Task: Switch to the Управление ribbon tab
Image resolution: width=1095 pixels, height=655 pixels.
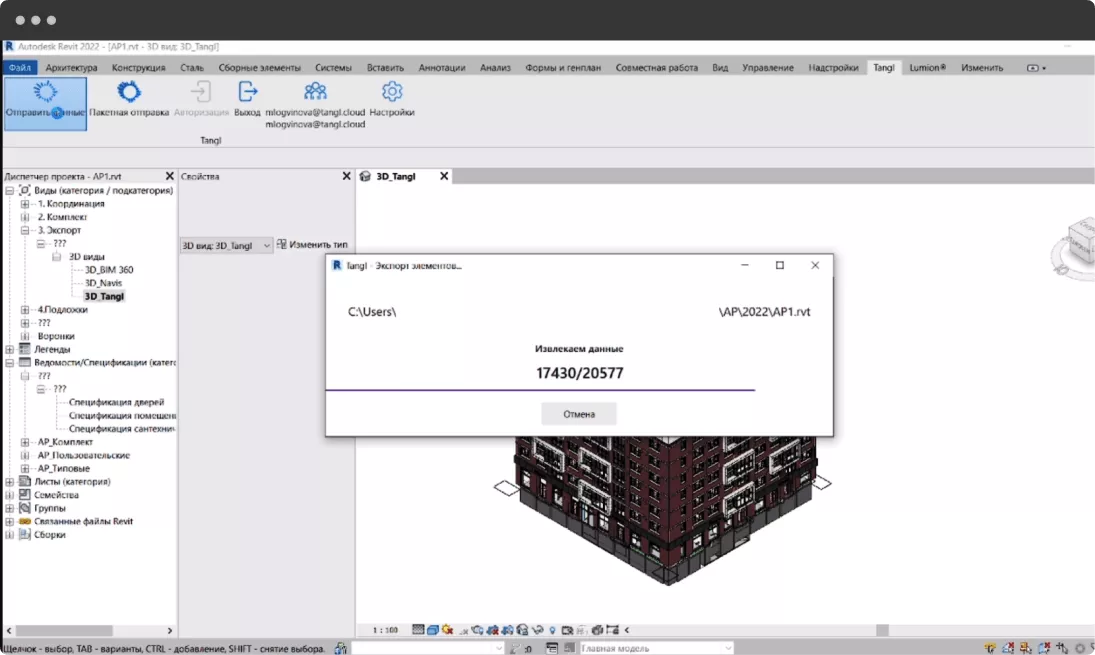Action: pos(768,68)
